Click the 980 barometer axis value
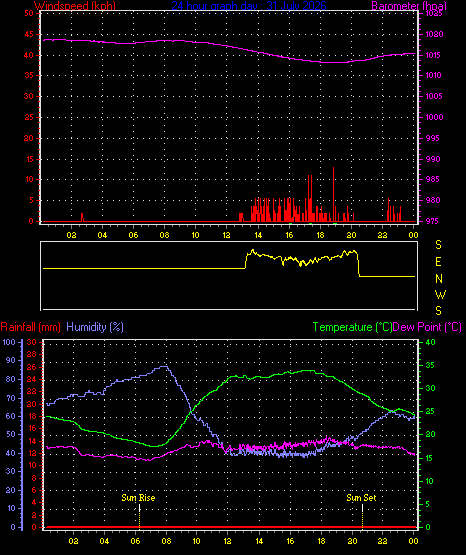This screenshot has height=555, width=466. tap(433, 200)
